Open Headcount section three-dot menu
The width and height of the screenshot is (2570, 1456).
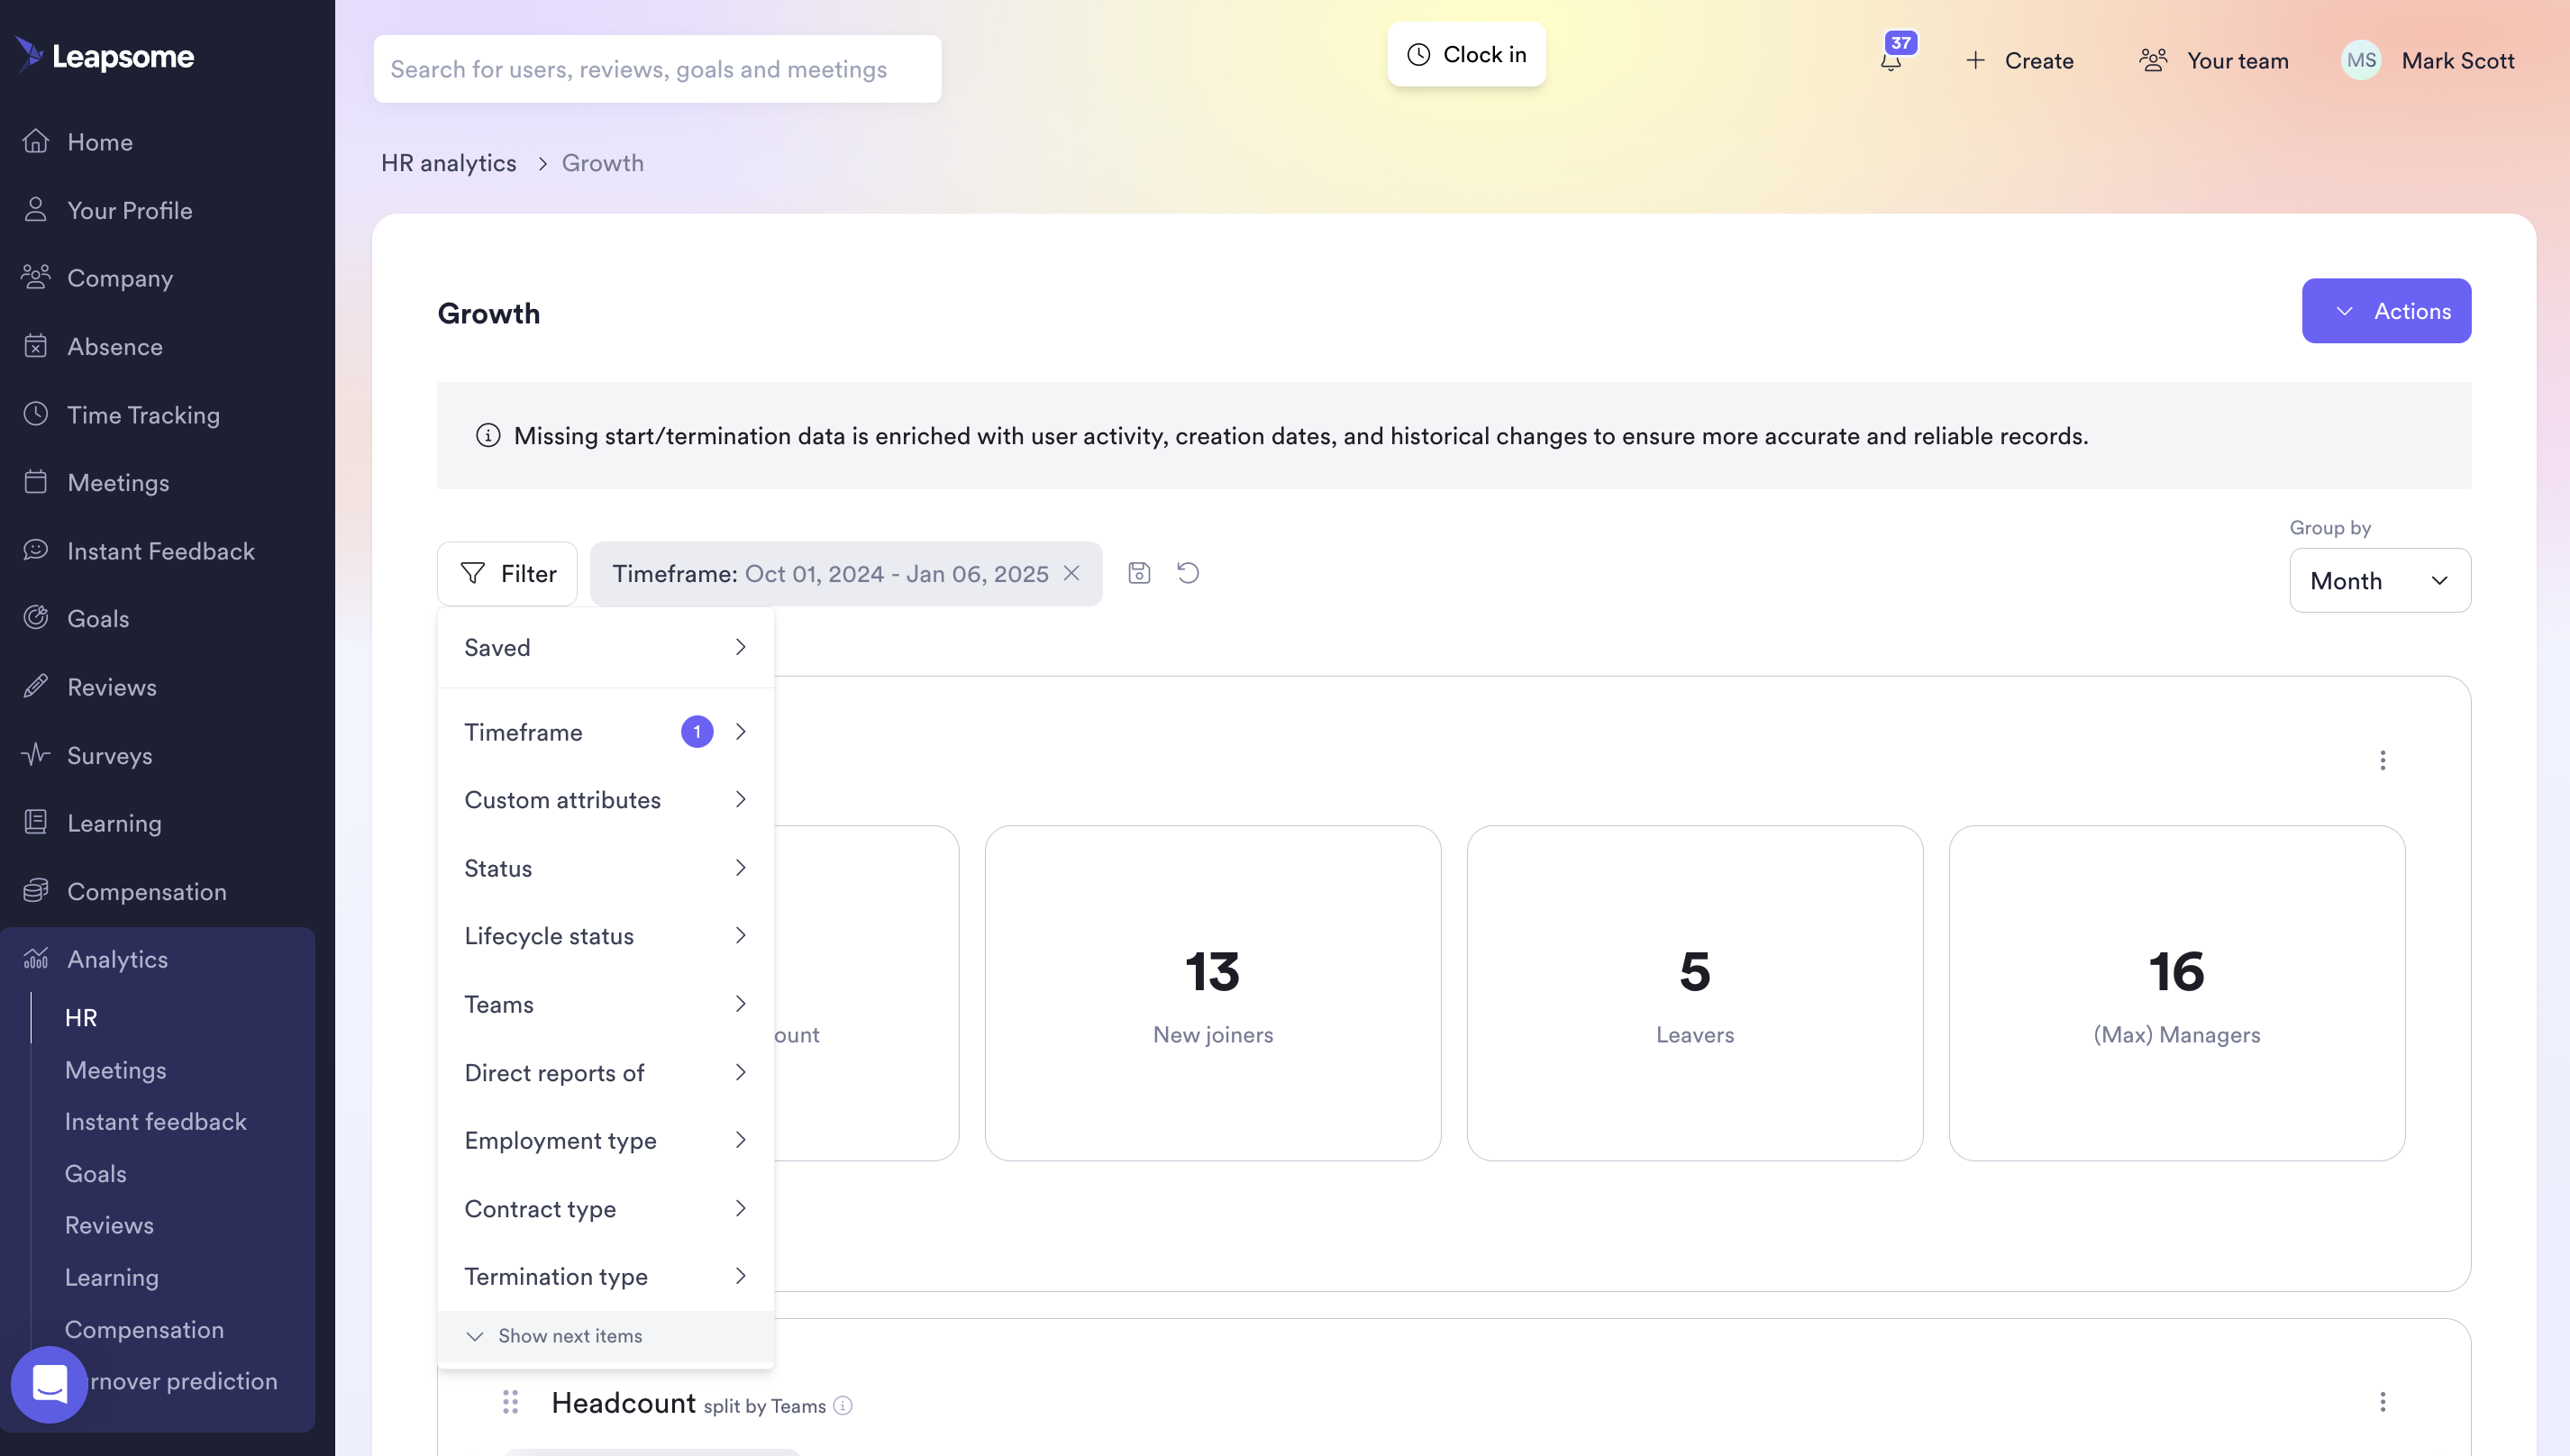tap(2382, 1401)
